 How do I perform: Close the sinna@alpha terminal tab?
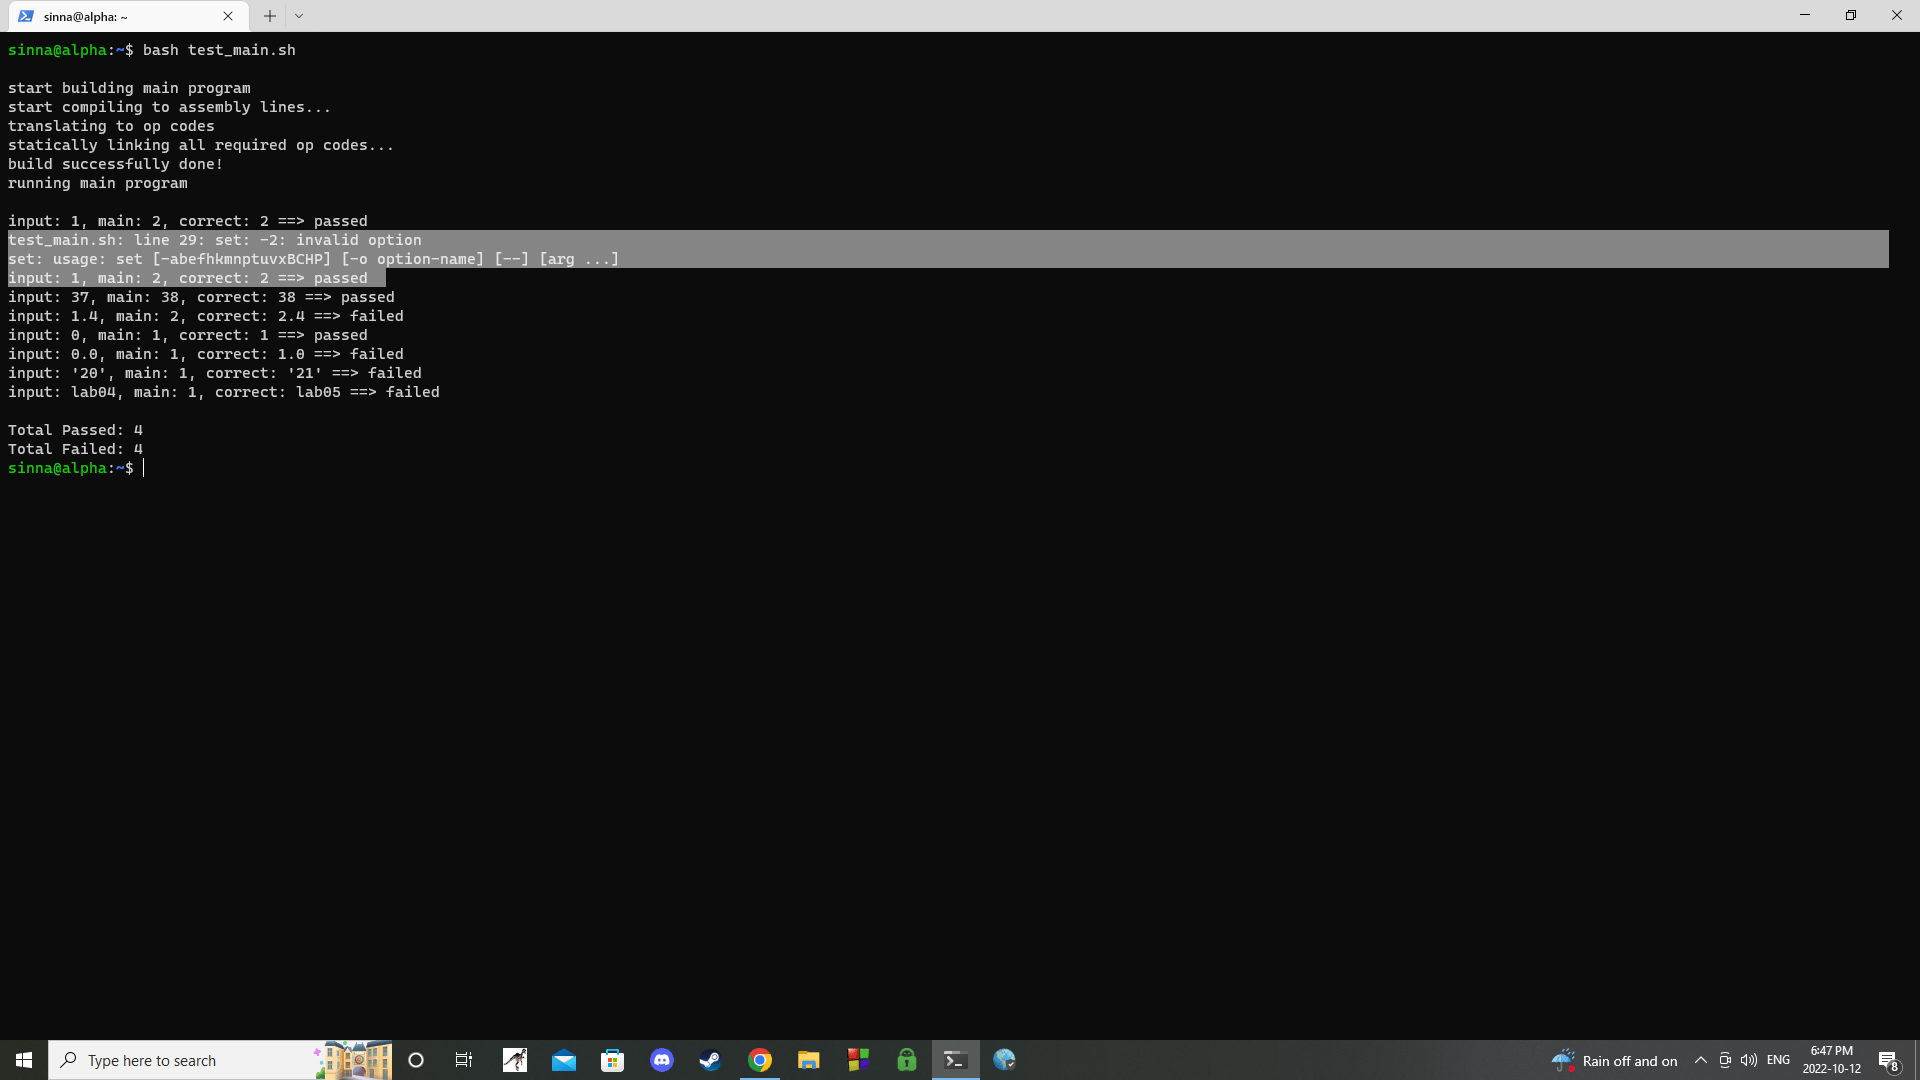coord(228,16)
